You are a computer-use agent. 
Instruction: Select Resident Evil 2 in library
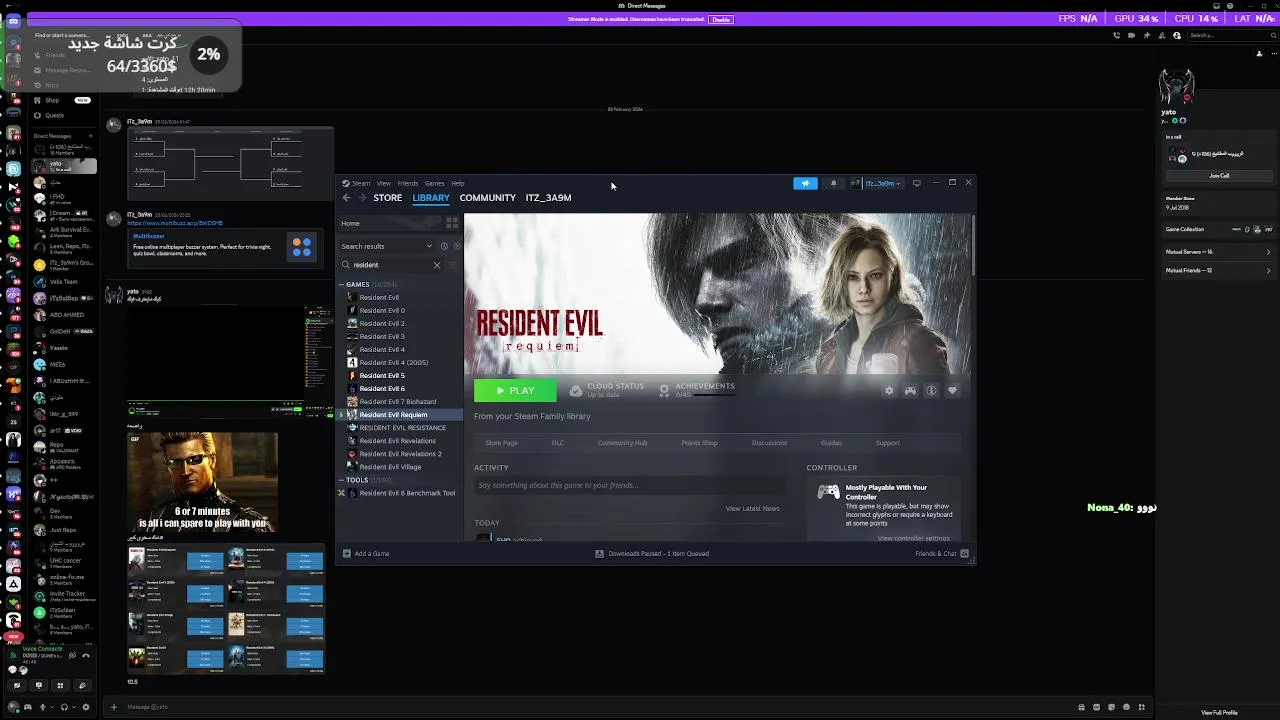click(382, 323)
